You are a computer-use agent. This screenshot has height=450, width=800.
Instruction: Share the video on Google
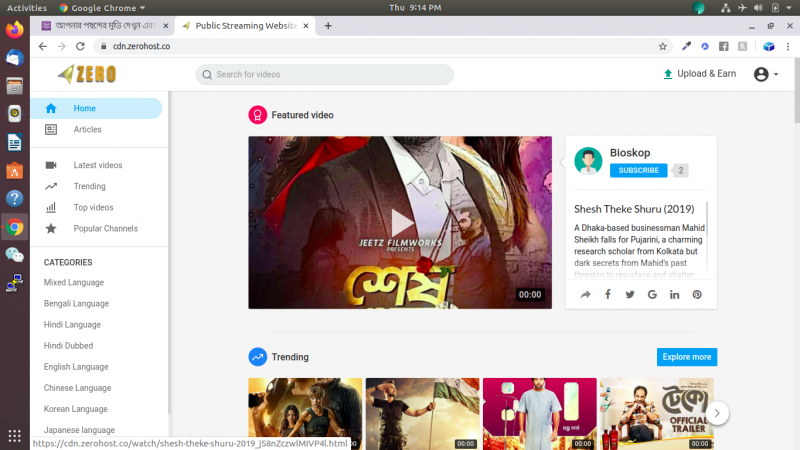point(652,294)
